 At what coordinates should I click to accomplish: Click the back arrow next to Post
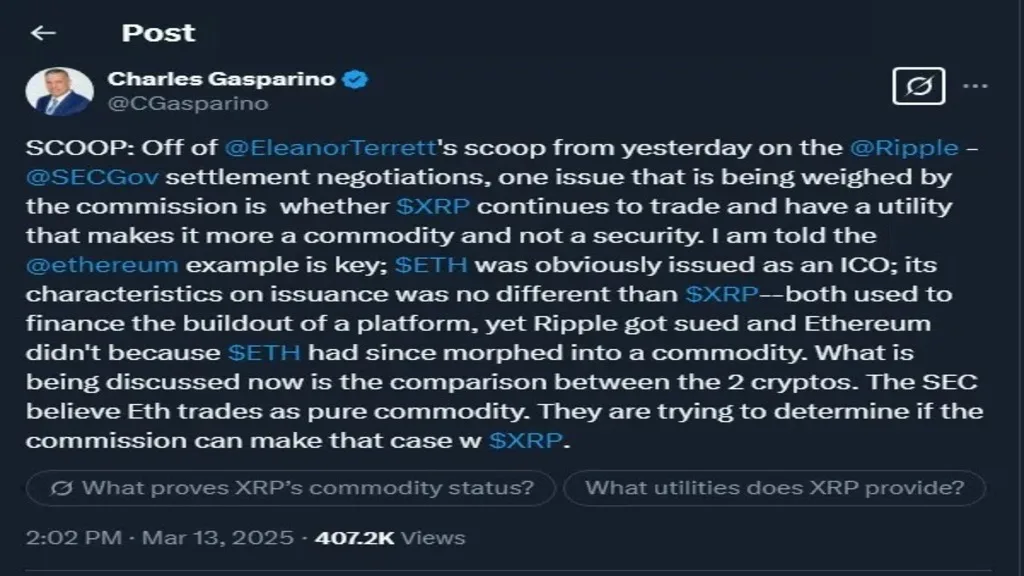point(43,33)
